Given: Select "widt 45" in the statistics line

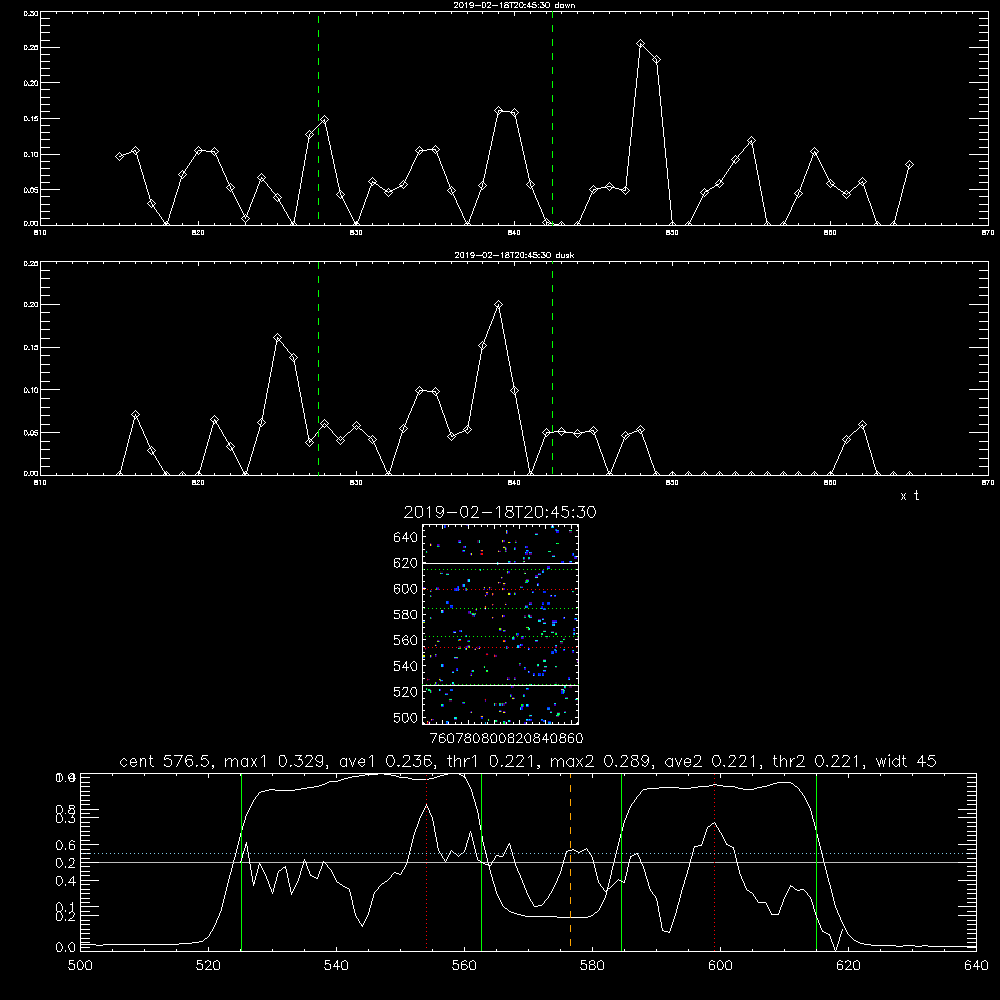Looking at the screenshot, I should 906,761.
